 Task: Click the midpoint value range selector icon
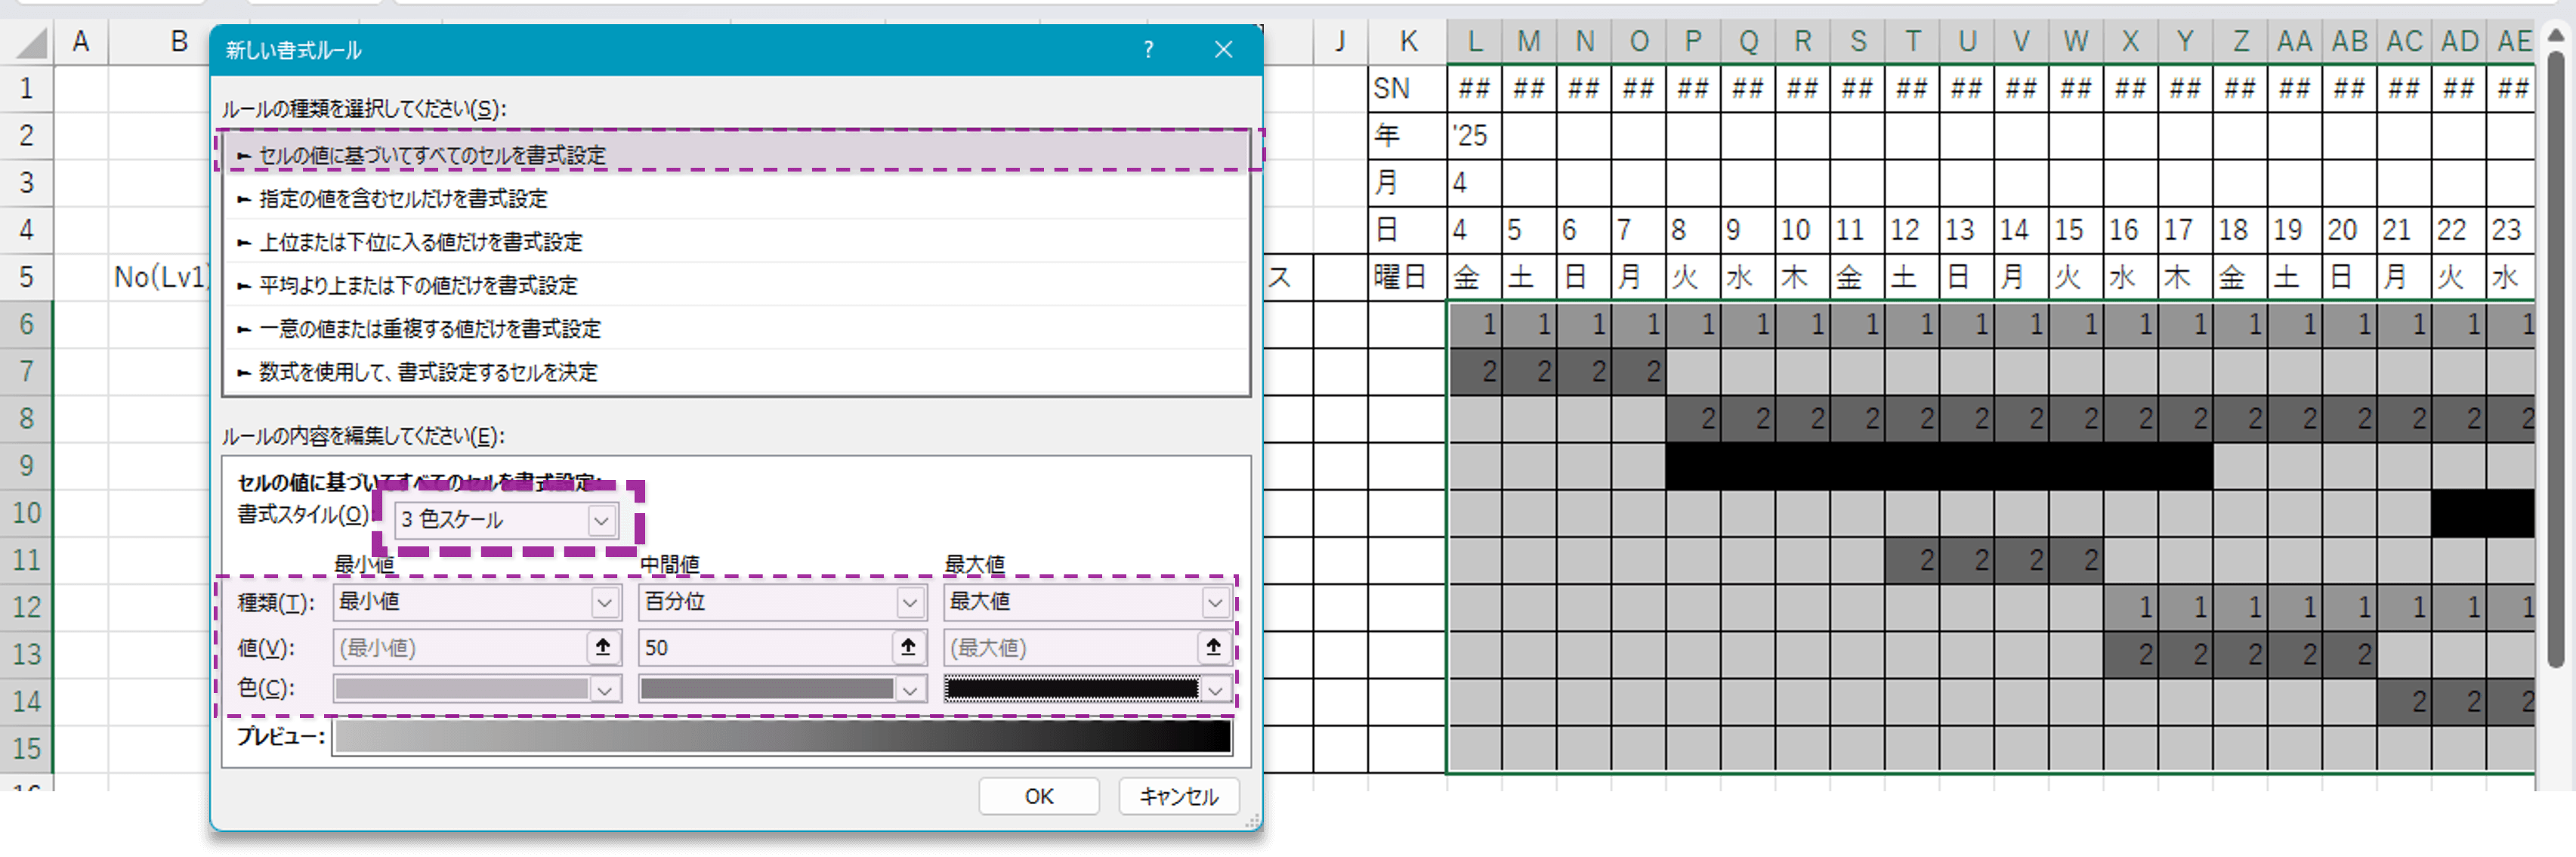click(908, 647)
